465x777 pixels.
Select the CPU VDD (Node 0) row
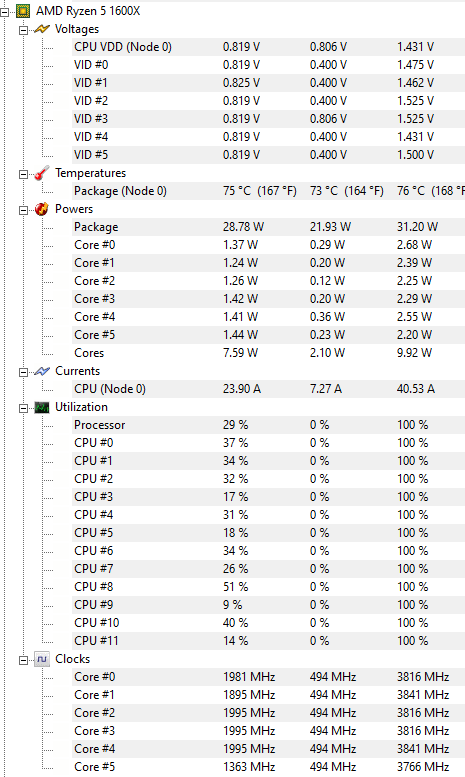point(268,47)
